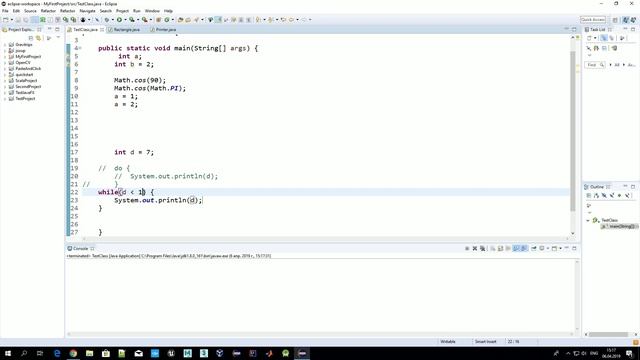Select the ScalaProject item in Project Explorer
640x360 pixels.
point(26,81)
